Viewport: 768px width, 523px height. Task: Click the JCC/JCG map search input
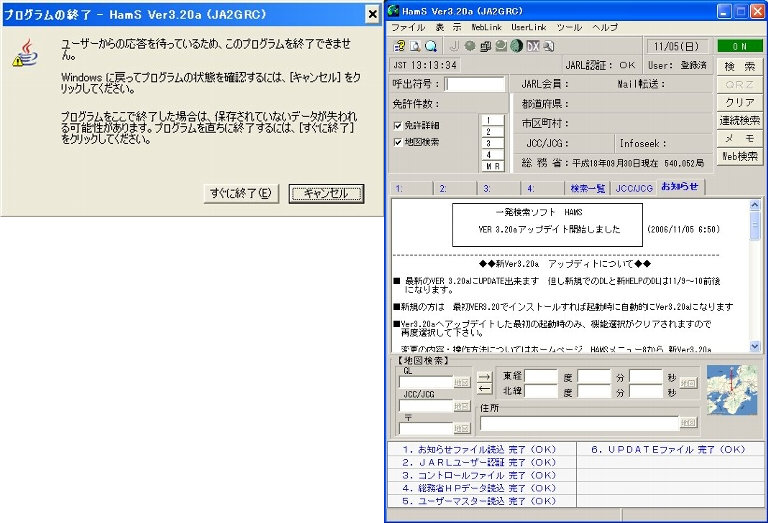[426, 406]
